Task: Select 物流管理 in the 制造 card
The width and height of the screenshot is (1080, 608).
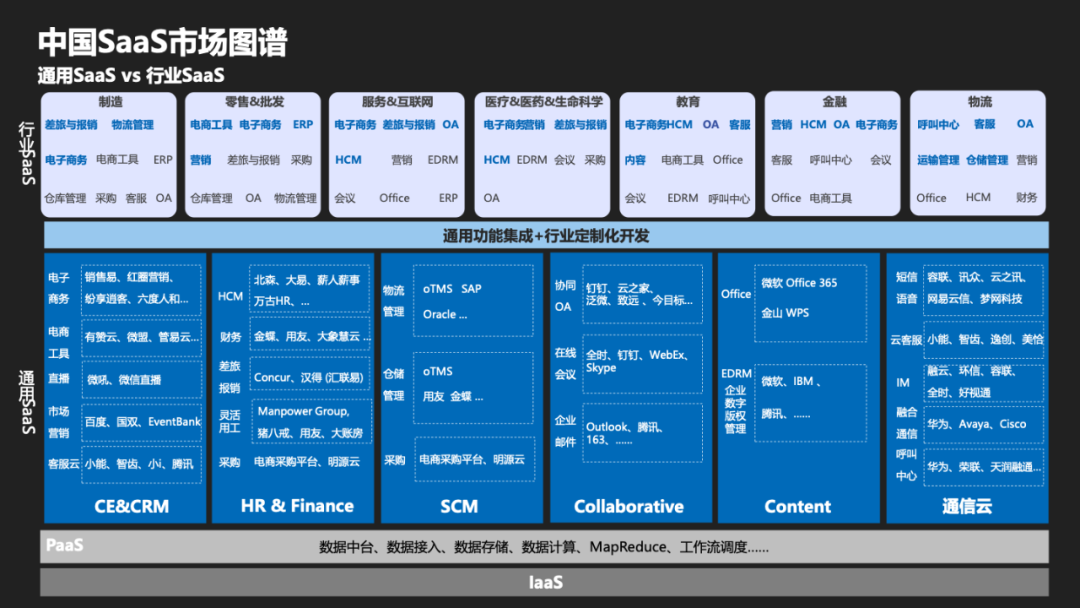Action: pyautogui.click(x=132, y=125)
